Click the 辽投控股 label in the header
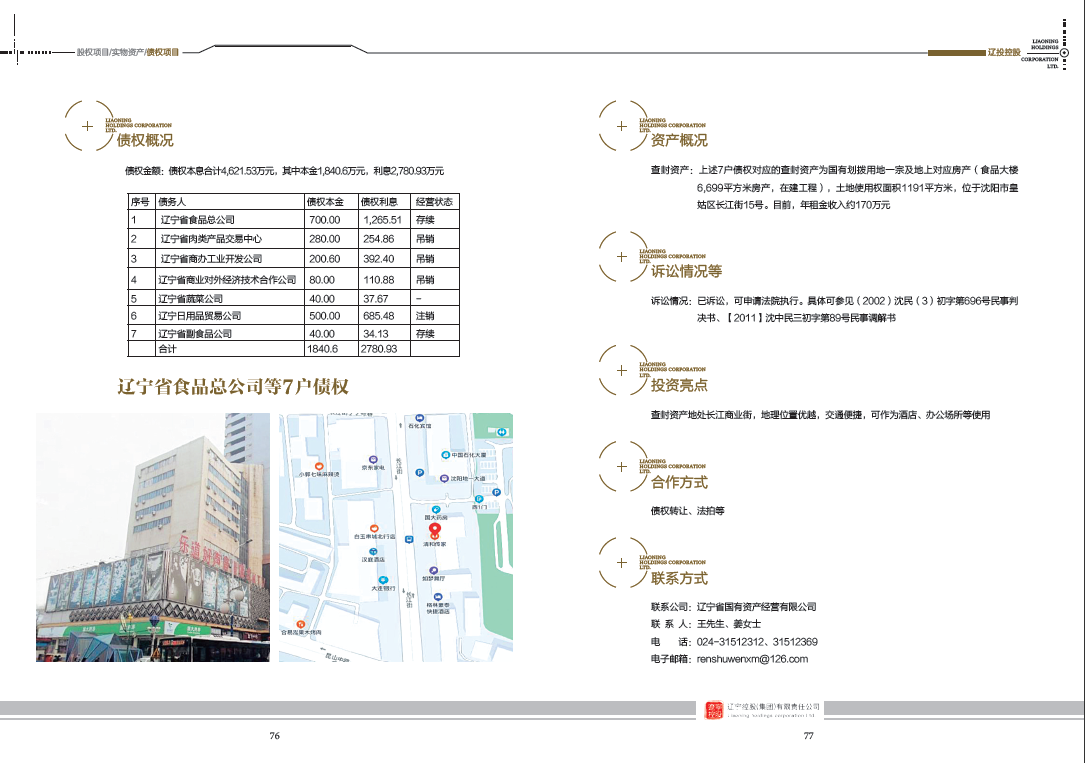Screen dimensions: 1085x763 click(x=1004, y=53)
